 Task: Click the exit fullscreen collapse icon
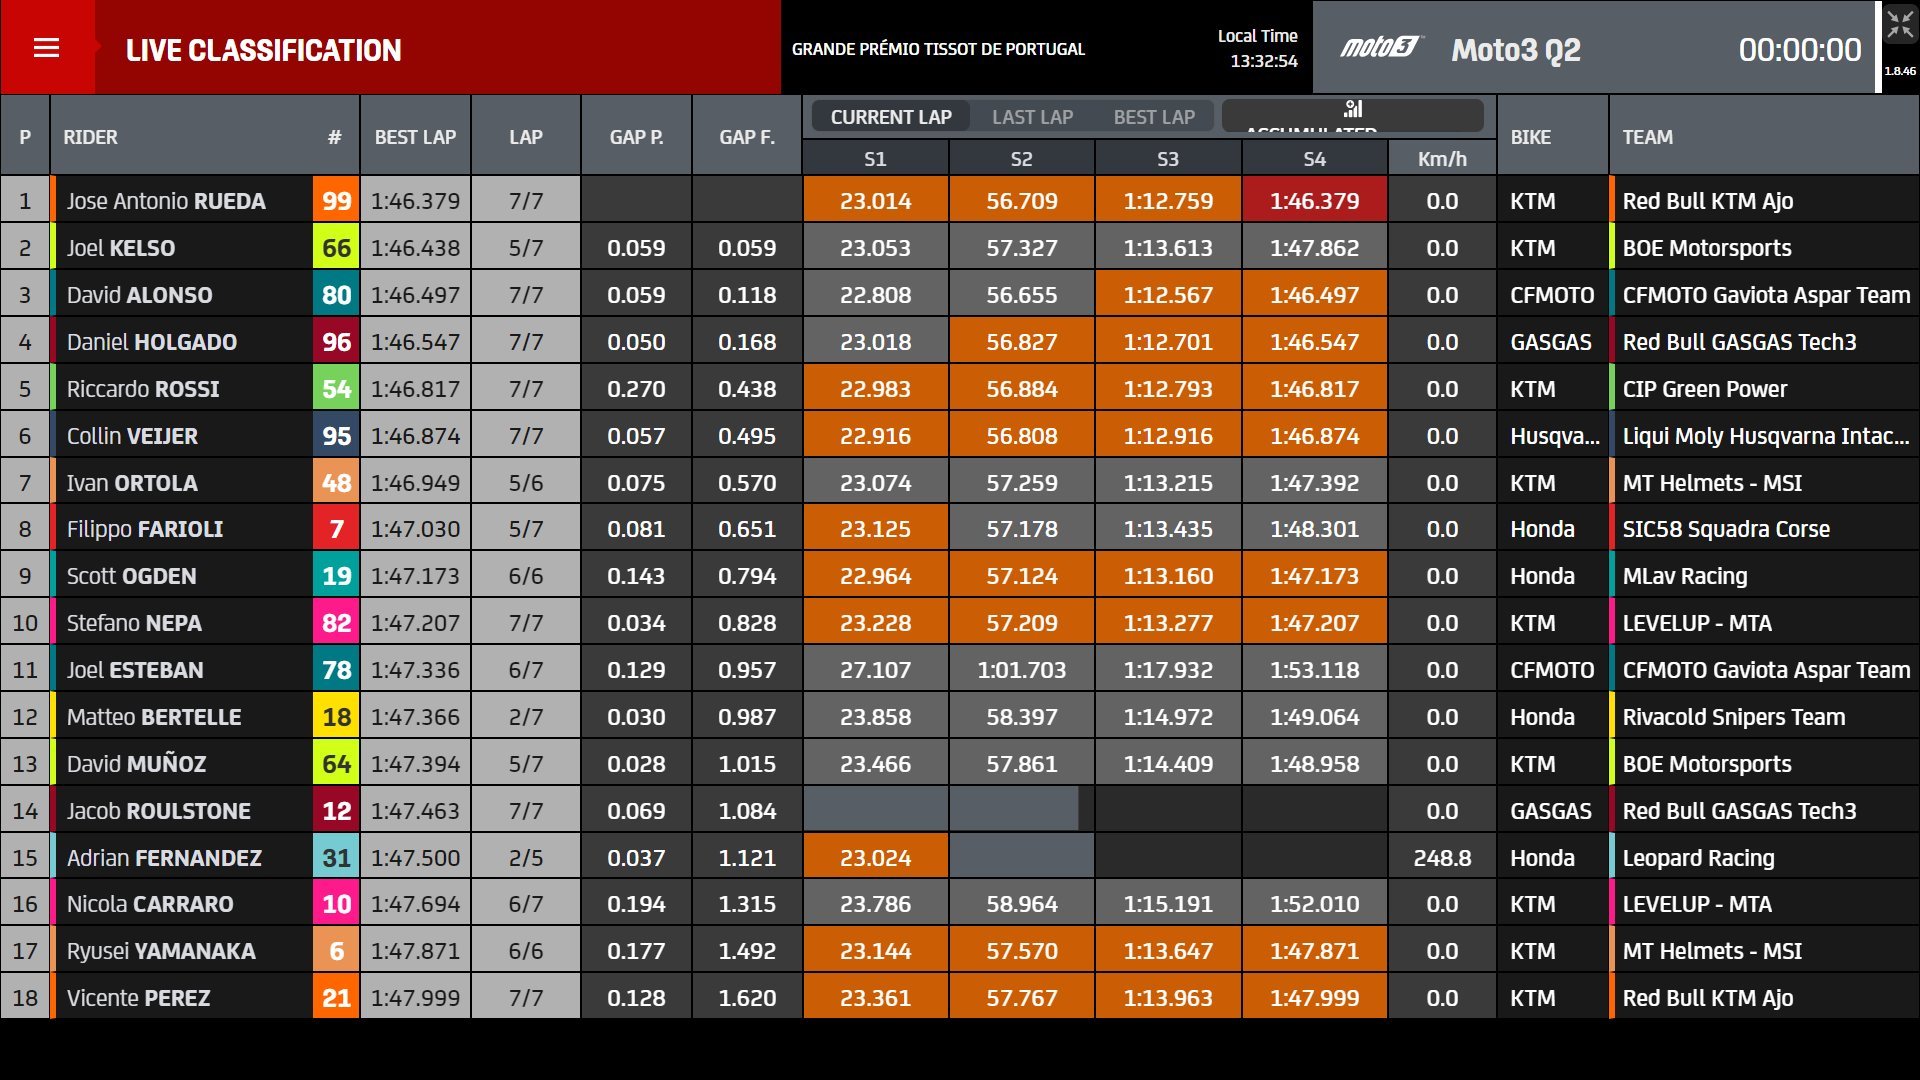1899,26
